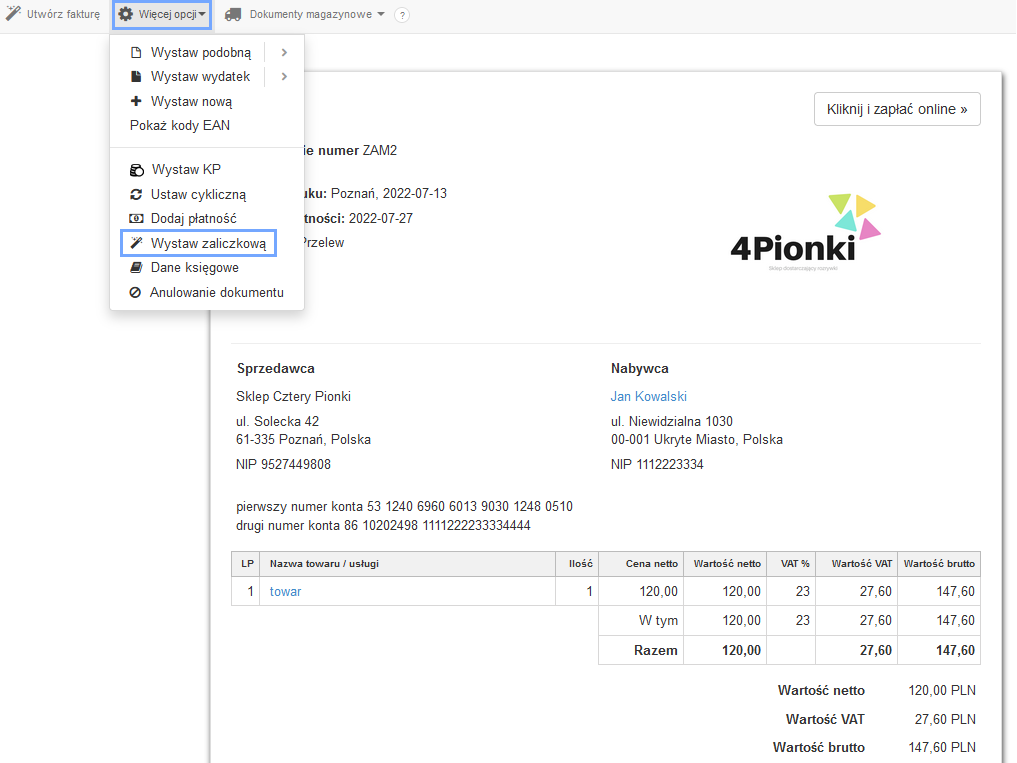Screen dimensions: 1017x763
Task: Click the address ul. Niewidzialna 1030
Action: coord(672,422)
